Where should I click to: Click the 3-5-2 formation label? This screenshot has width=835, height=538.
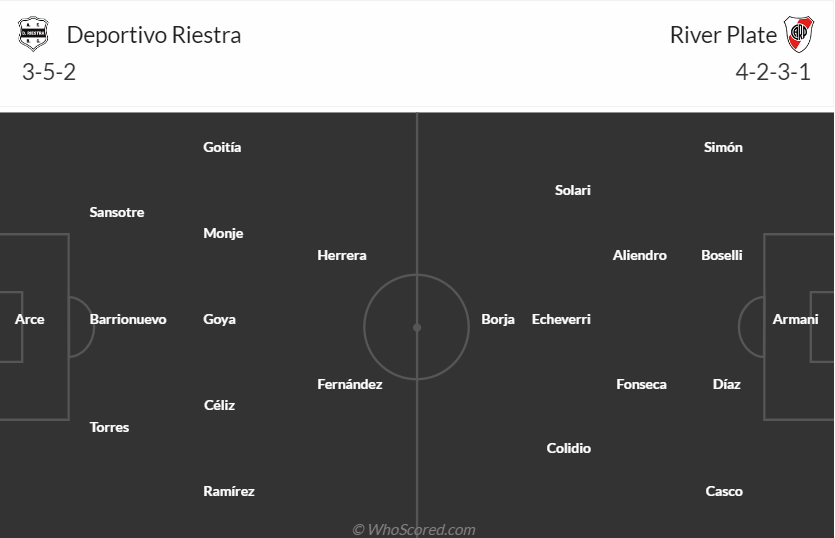[x=50, y=73]
